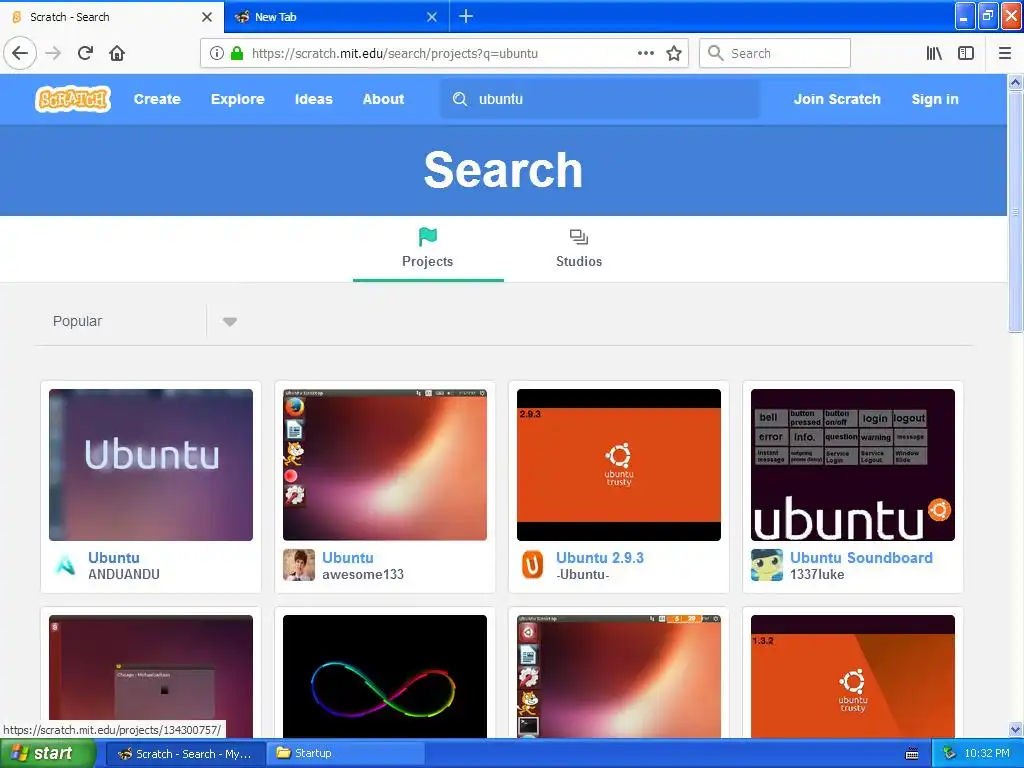Open the Ubuntu project title by awesome133

[x=347, y=558]
